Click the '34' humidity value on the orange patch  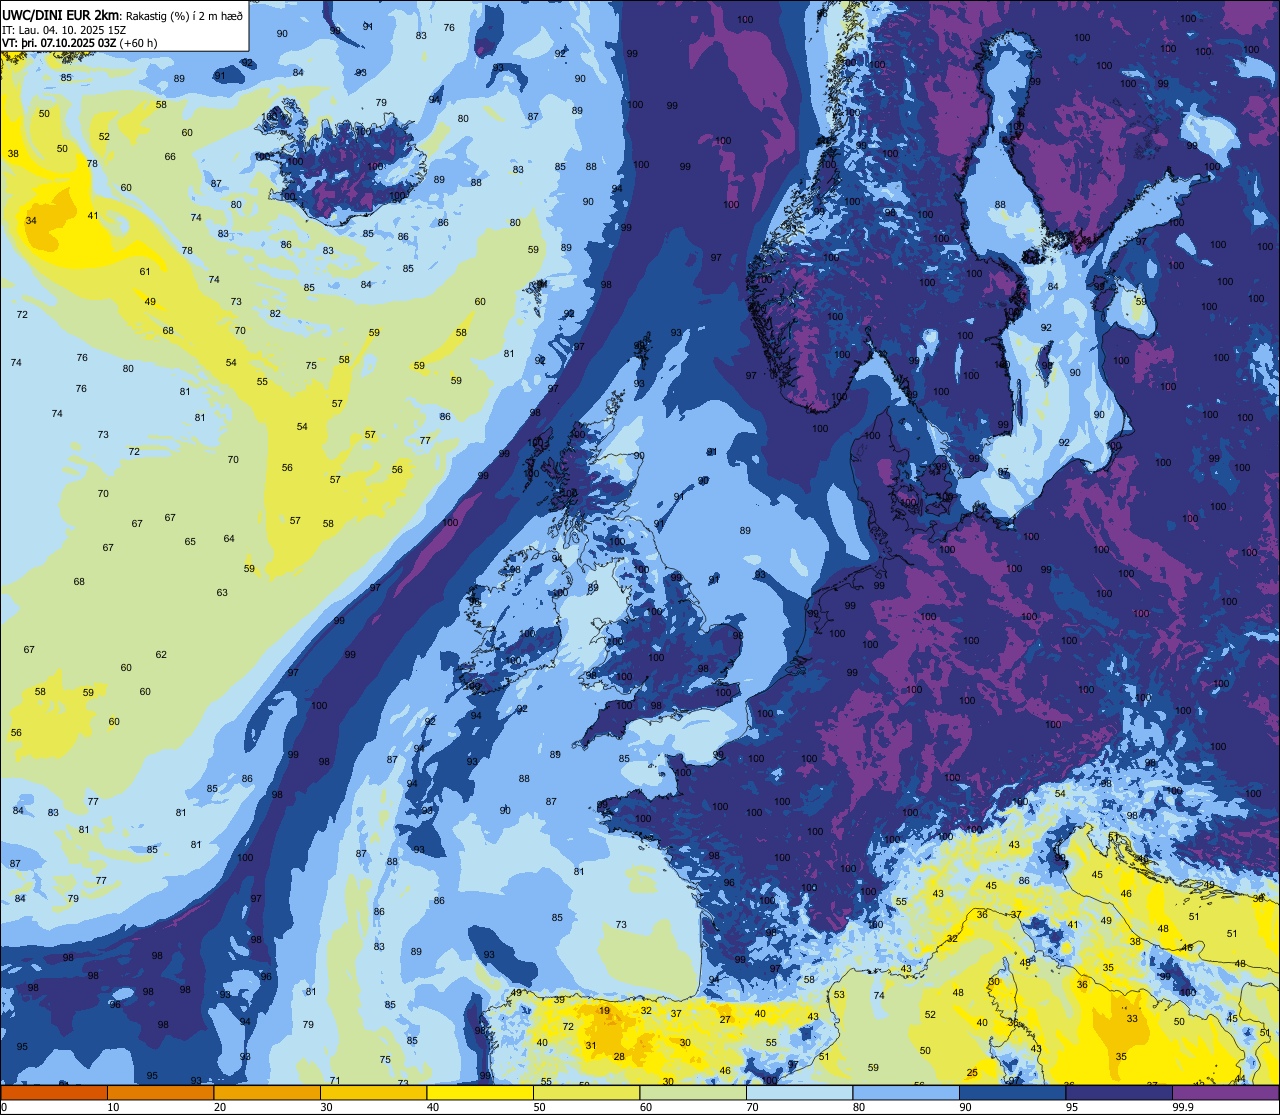pyautogui.click(x=31, y=220)
